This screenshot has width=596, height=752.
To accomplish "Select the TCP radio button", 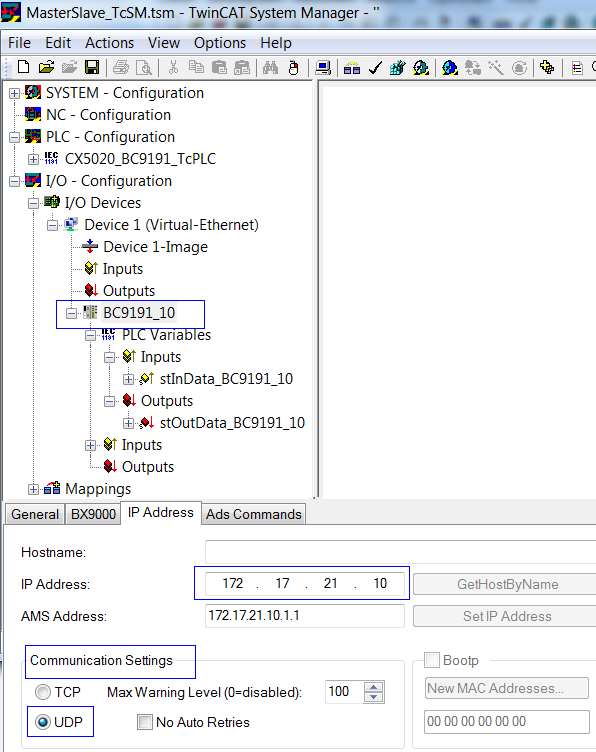I will [x=43, y=692].
